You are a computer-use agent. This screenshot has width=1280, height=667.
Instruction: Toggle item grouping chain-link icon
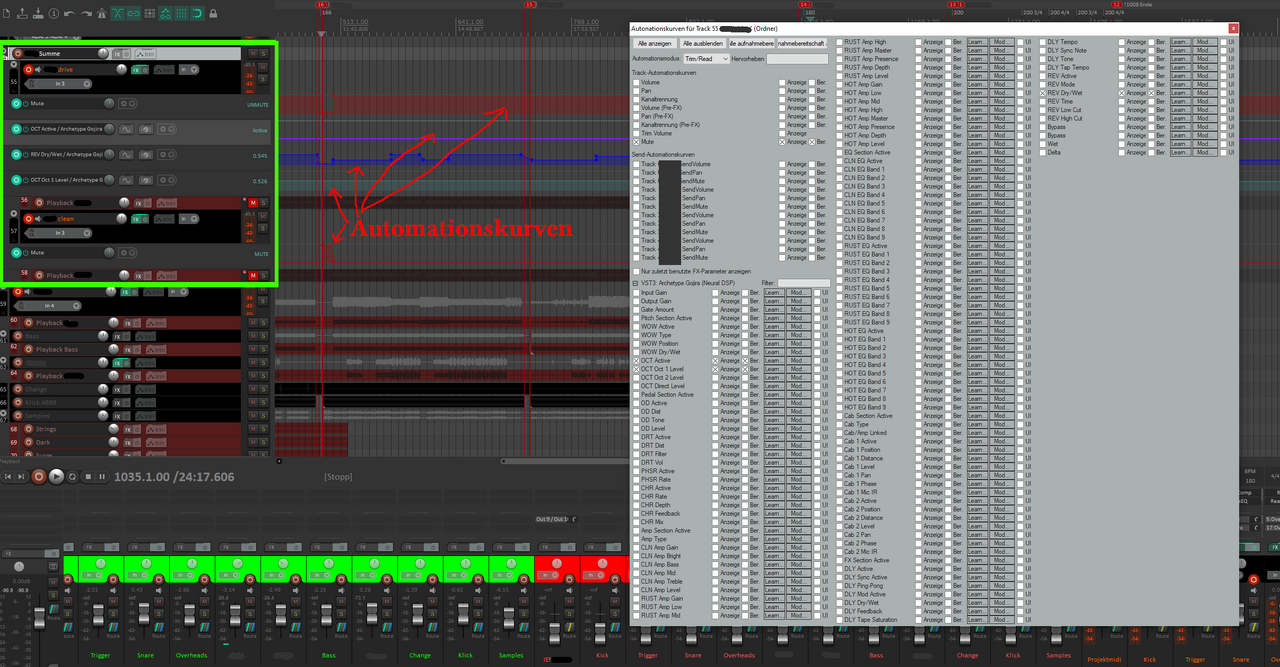[133, 14]
